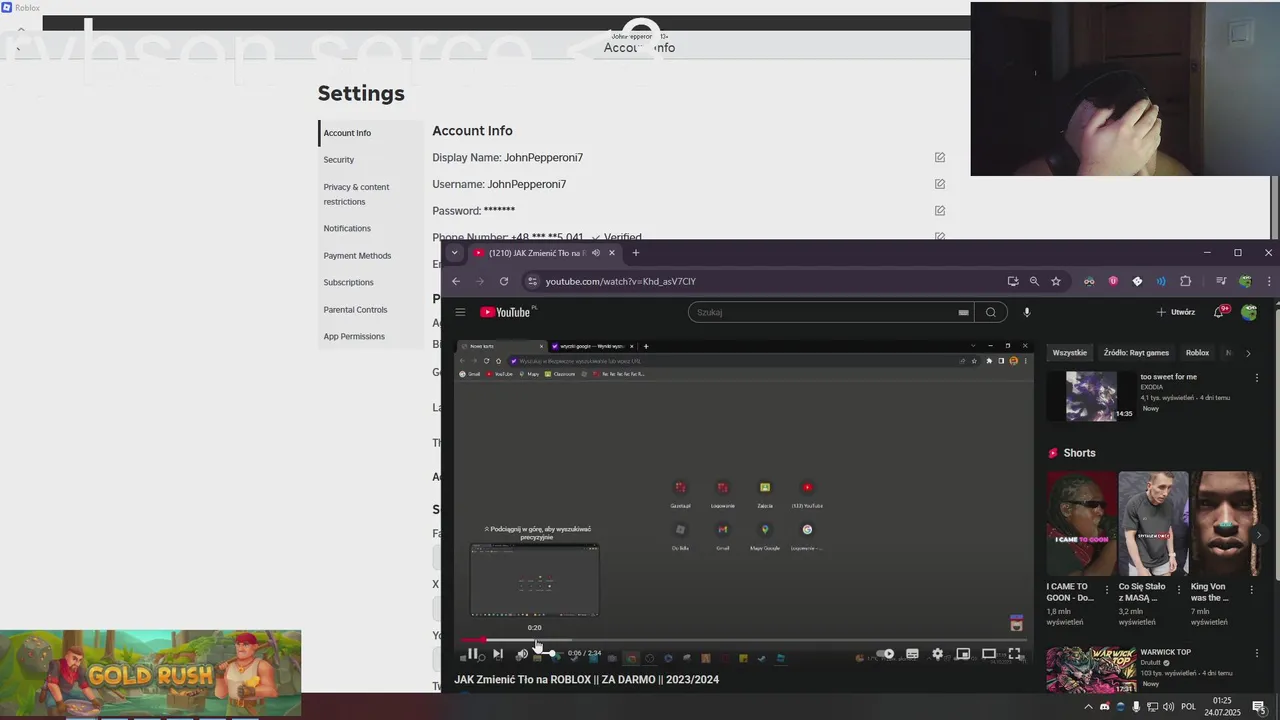Open the Chrome profile avatar
Screen dimensions: 1280x720
1245,281
